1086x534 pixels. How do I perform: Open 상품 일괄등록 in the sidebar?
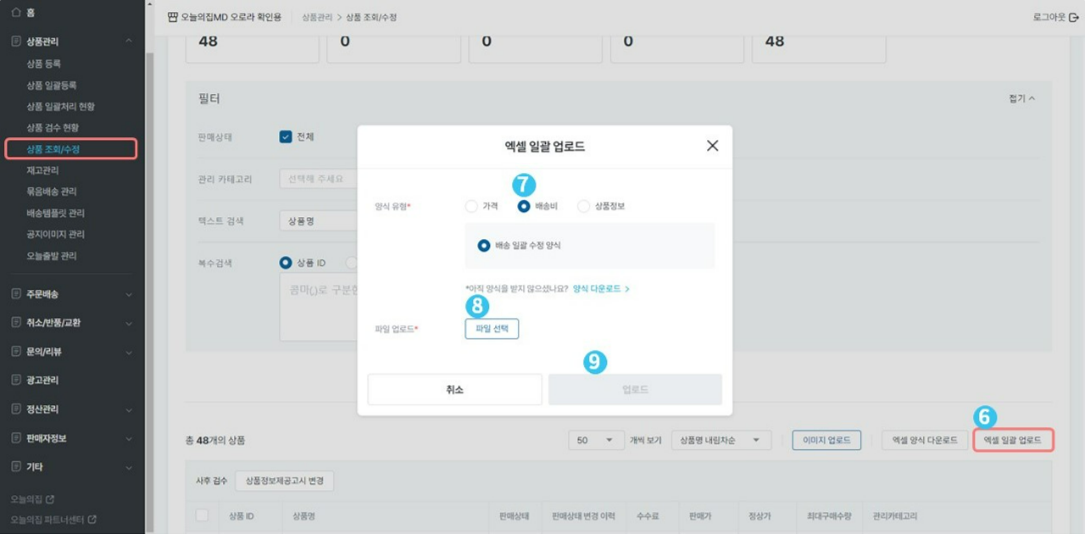52,86
